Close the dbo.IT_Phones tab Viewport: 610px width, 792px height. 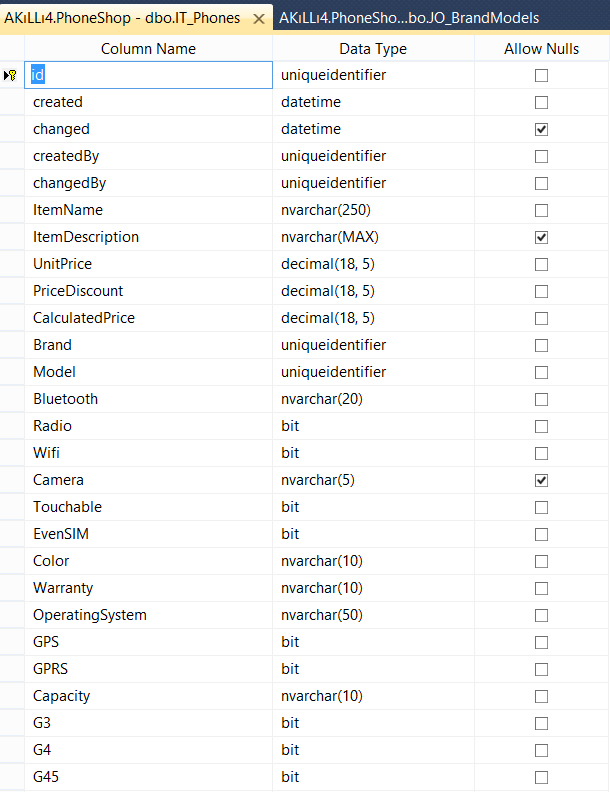pyautogui.click(x=259, y=19)
